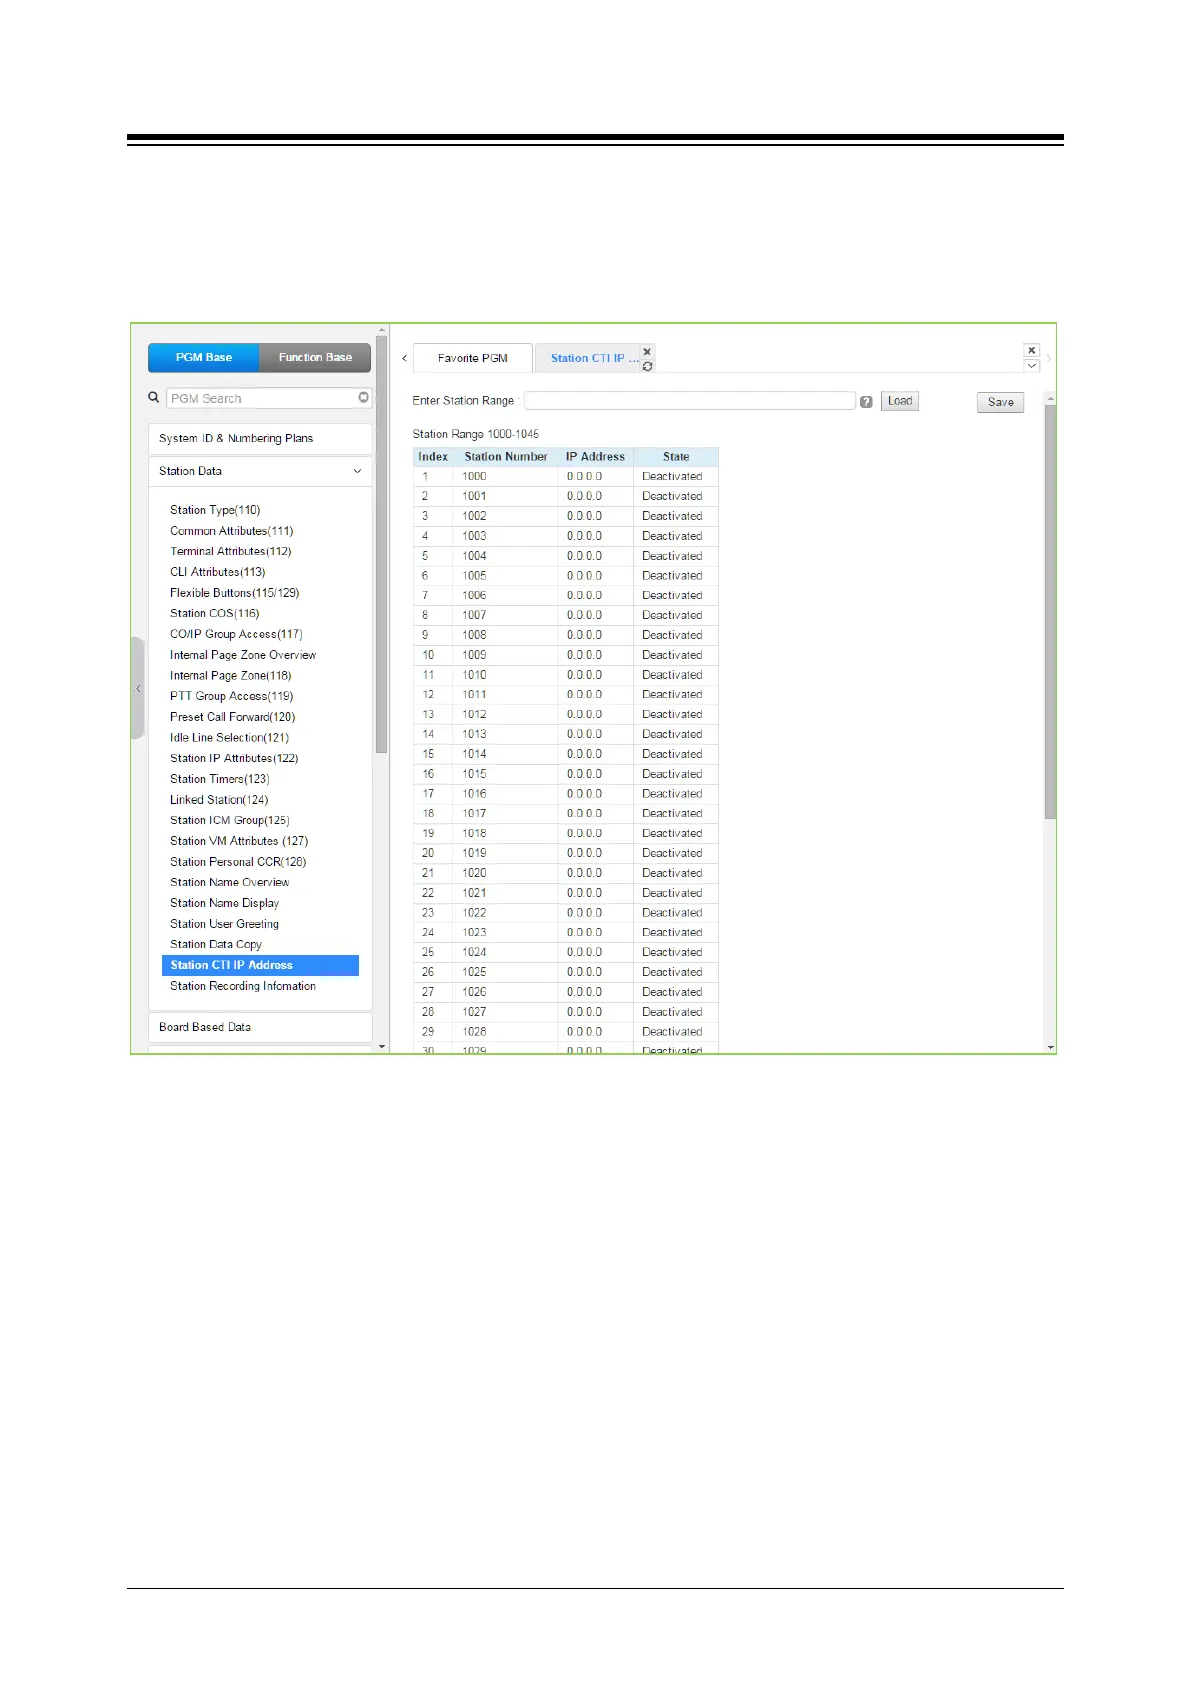Open Internal Page Zone(118)

231,675
